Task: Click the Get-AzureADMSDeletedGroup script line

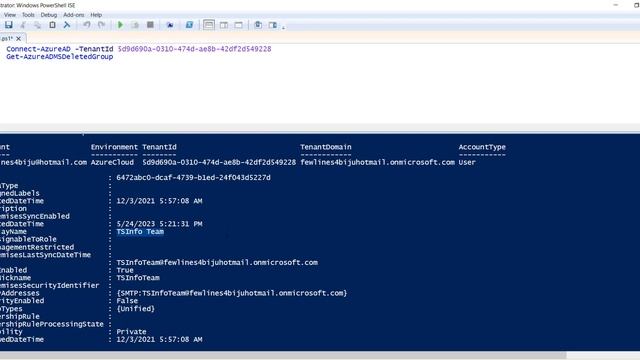Action: point(60,57)
